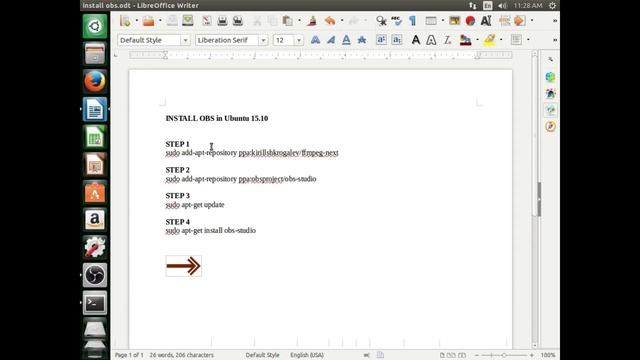Switch to single-page view layout
640x360 pixels.
point(442,355)
